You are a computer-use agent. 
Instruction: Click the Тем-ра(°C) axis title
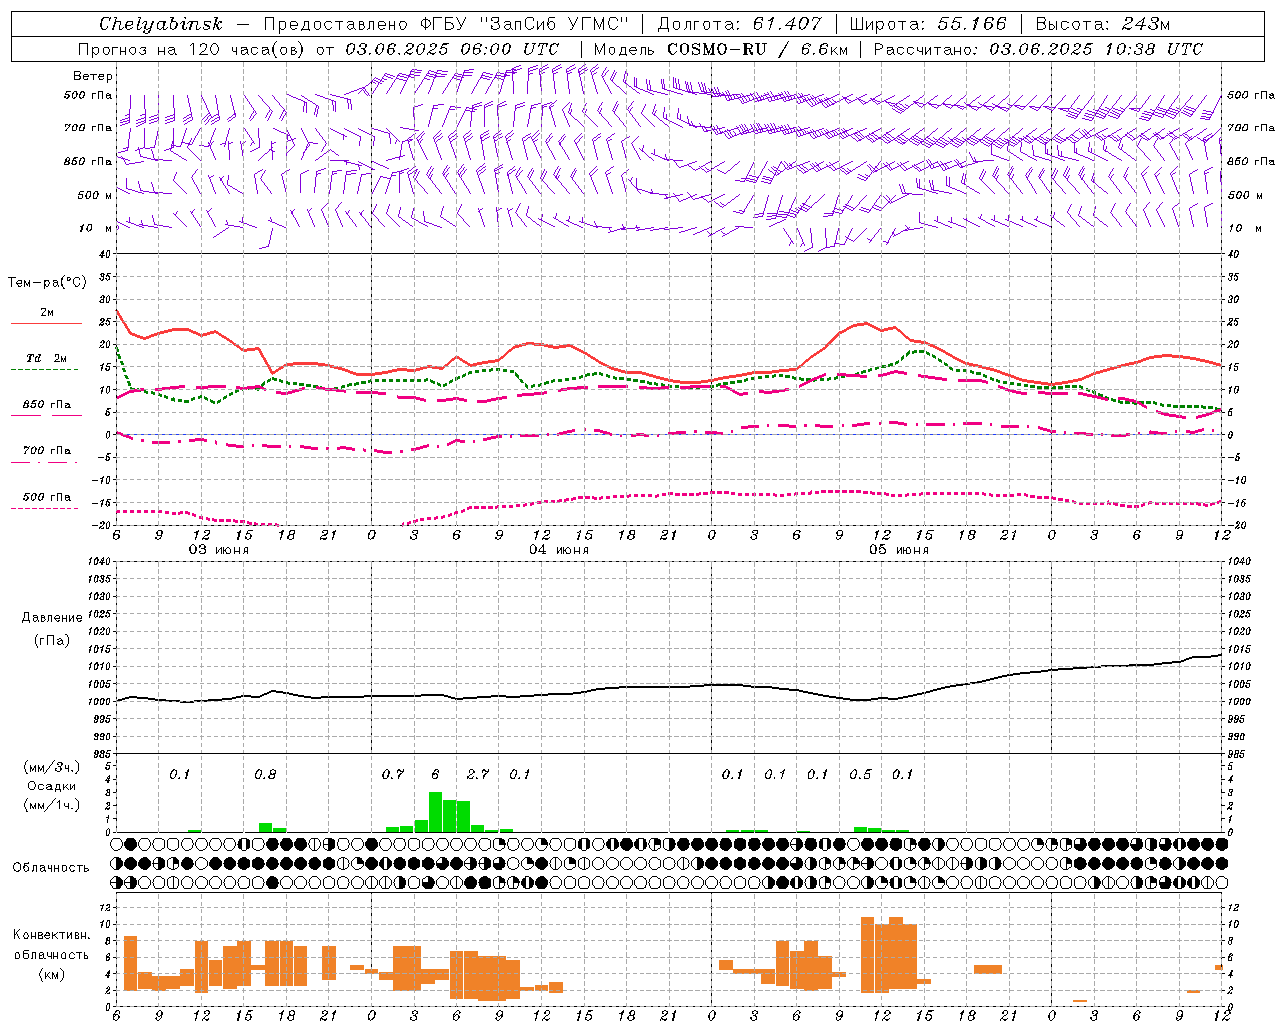[x=47, y=283]
